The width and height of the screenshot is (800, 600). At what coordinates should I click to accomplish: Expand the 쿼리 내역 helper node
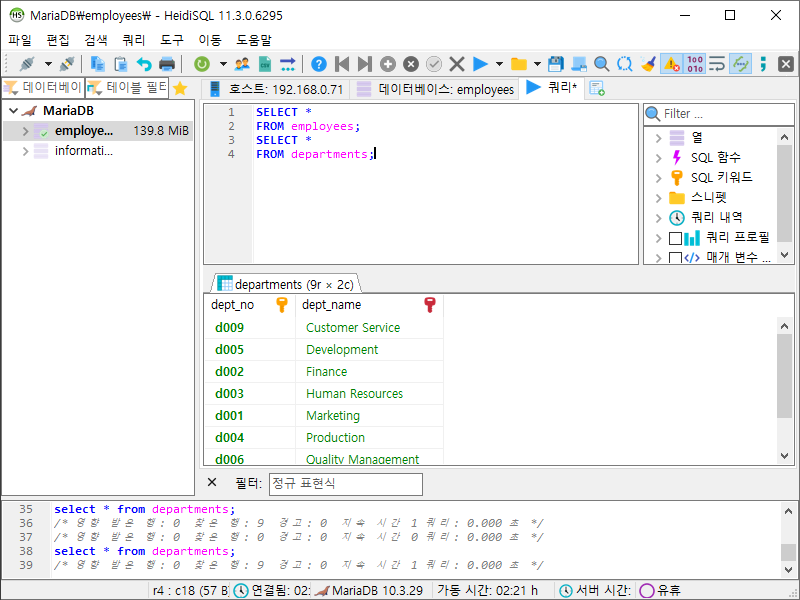coord(658,218)
